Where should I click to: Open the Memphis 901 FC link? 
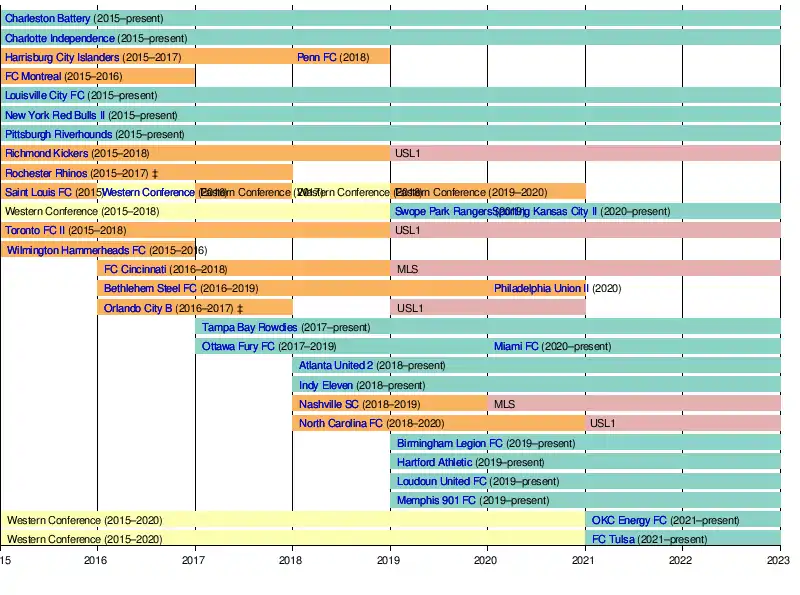click(x=436, y=501)
